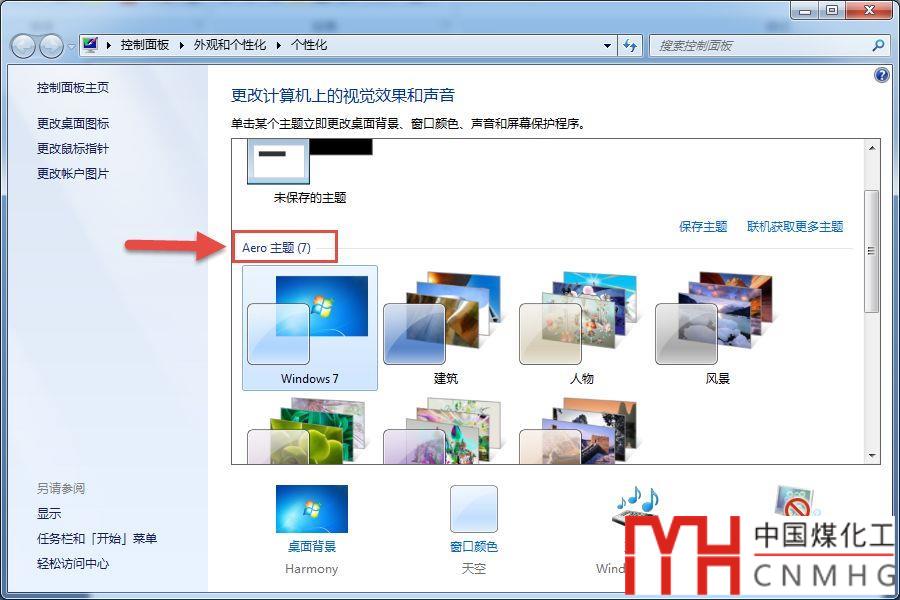Screen dimensions: 900x600
Task: Select the Windows 7 Aero theme
Action: (310, 328)
